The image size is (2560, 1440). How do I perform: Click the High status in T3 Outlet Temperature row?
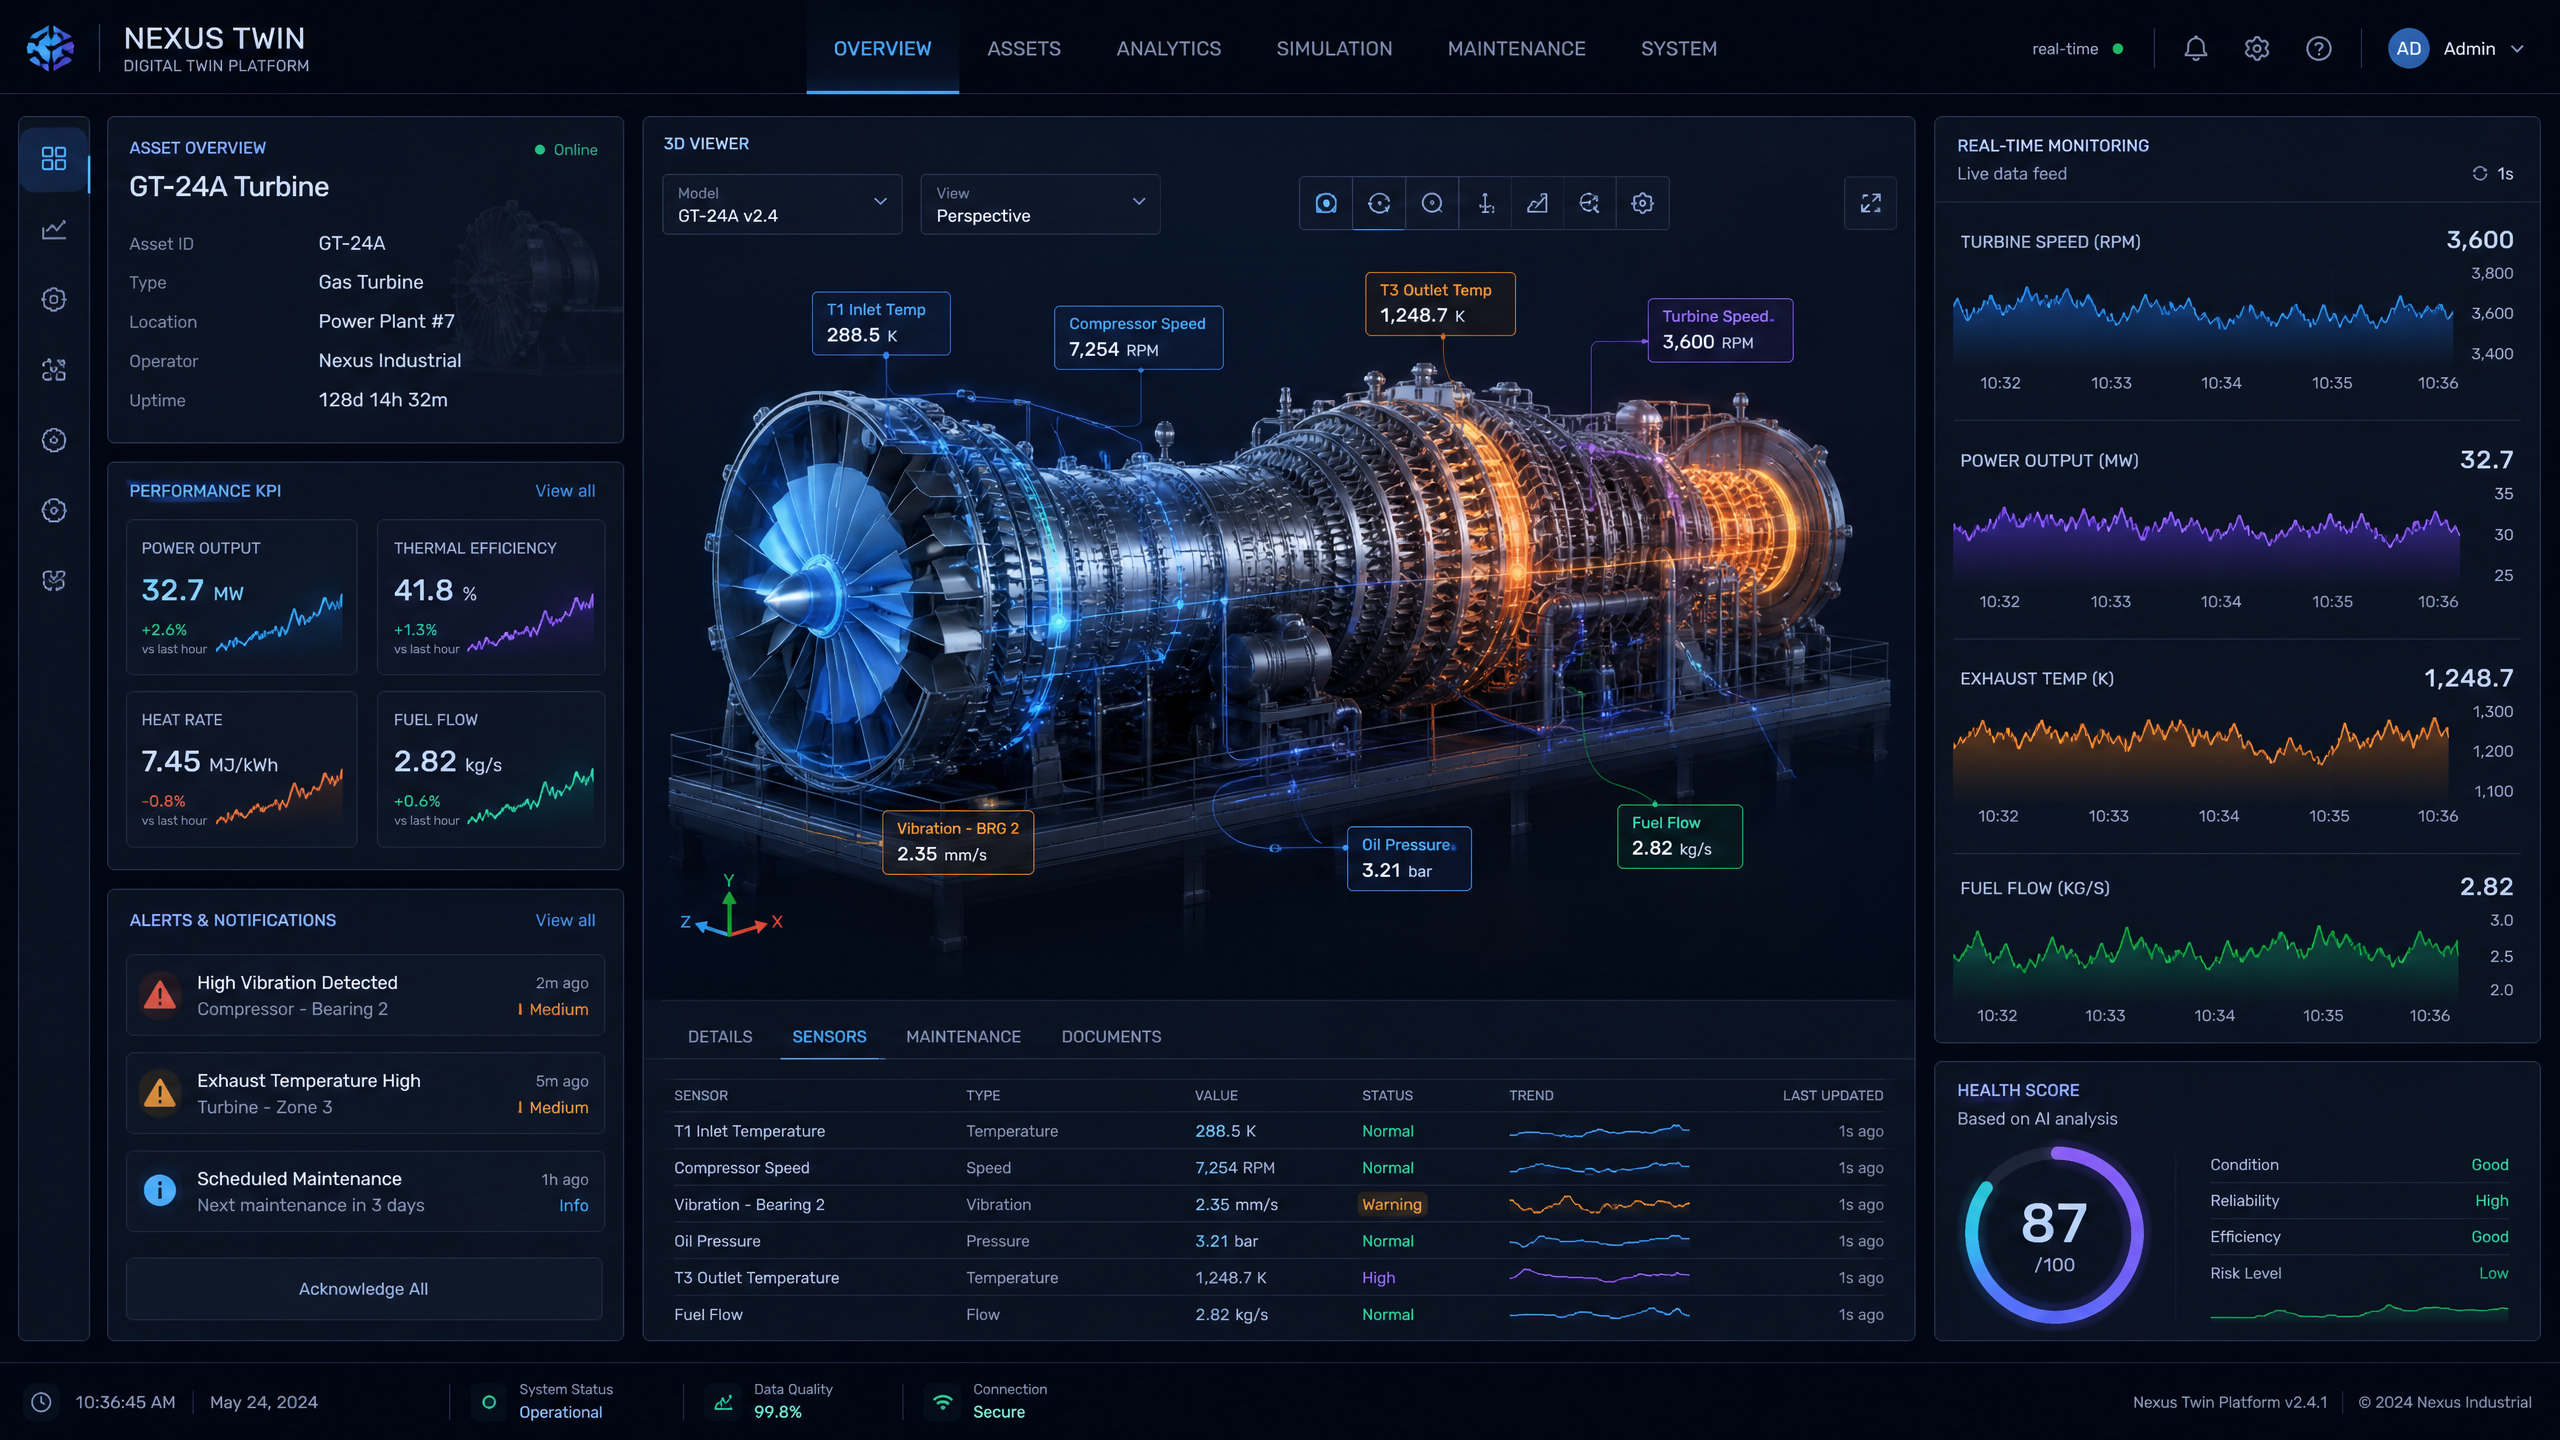click(1378, 1277)
